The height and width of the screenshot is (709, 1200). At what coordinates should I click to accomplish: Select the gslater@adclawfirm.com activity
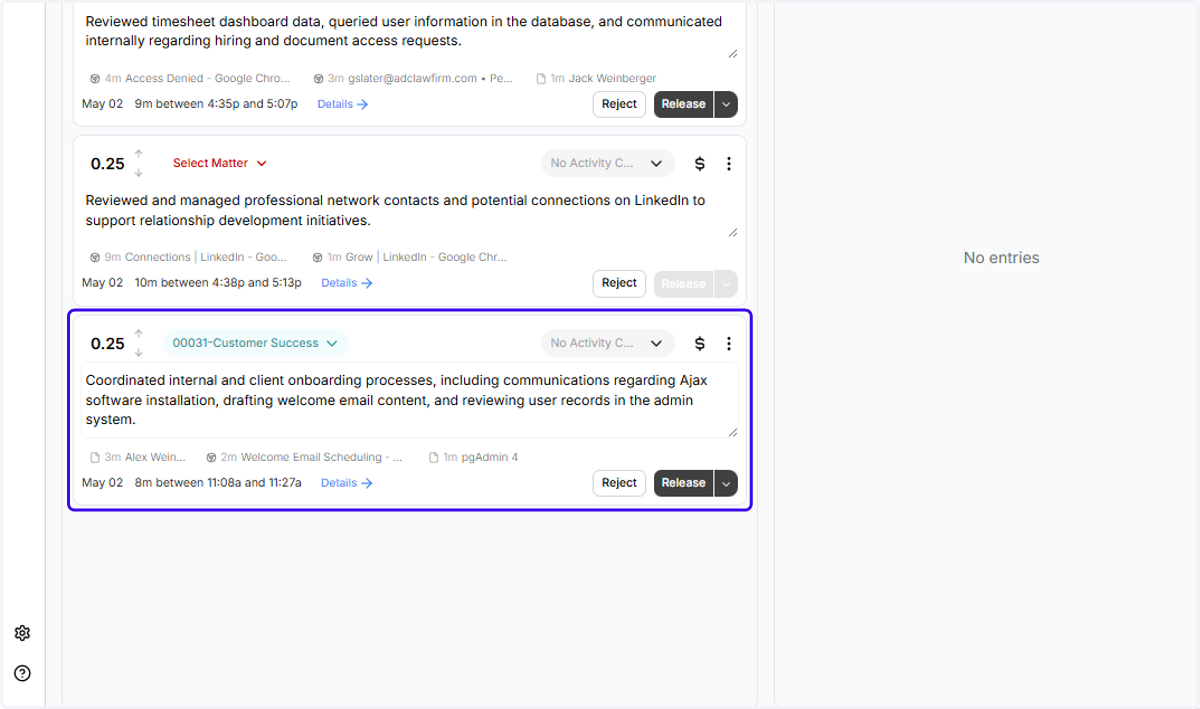coord(413,78)
